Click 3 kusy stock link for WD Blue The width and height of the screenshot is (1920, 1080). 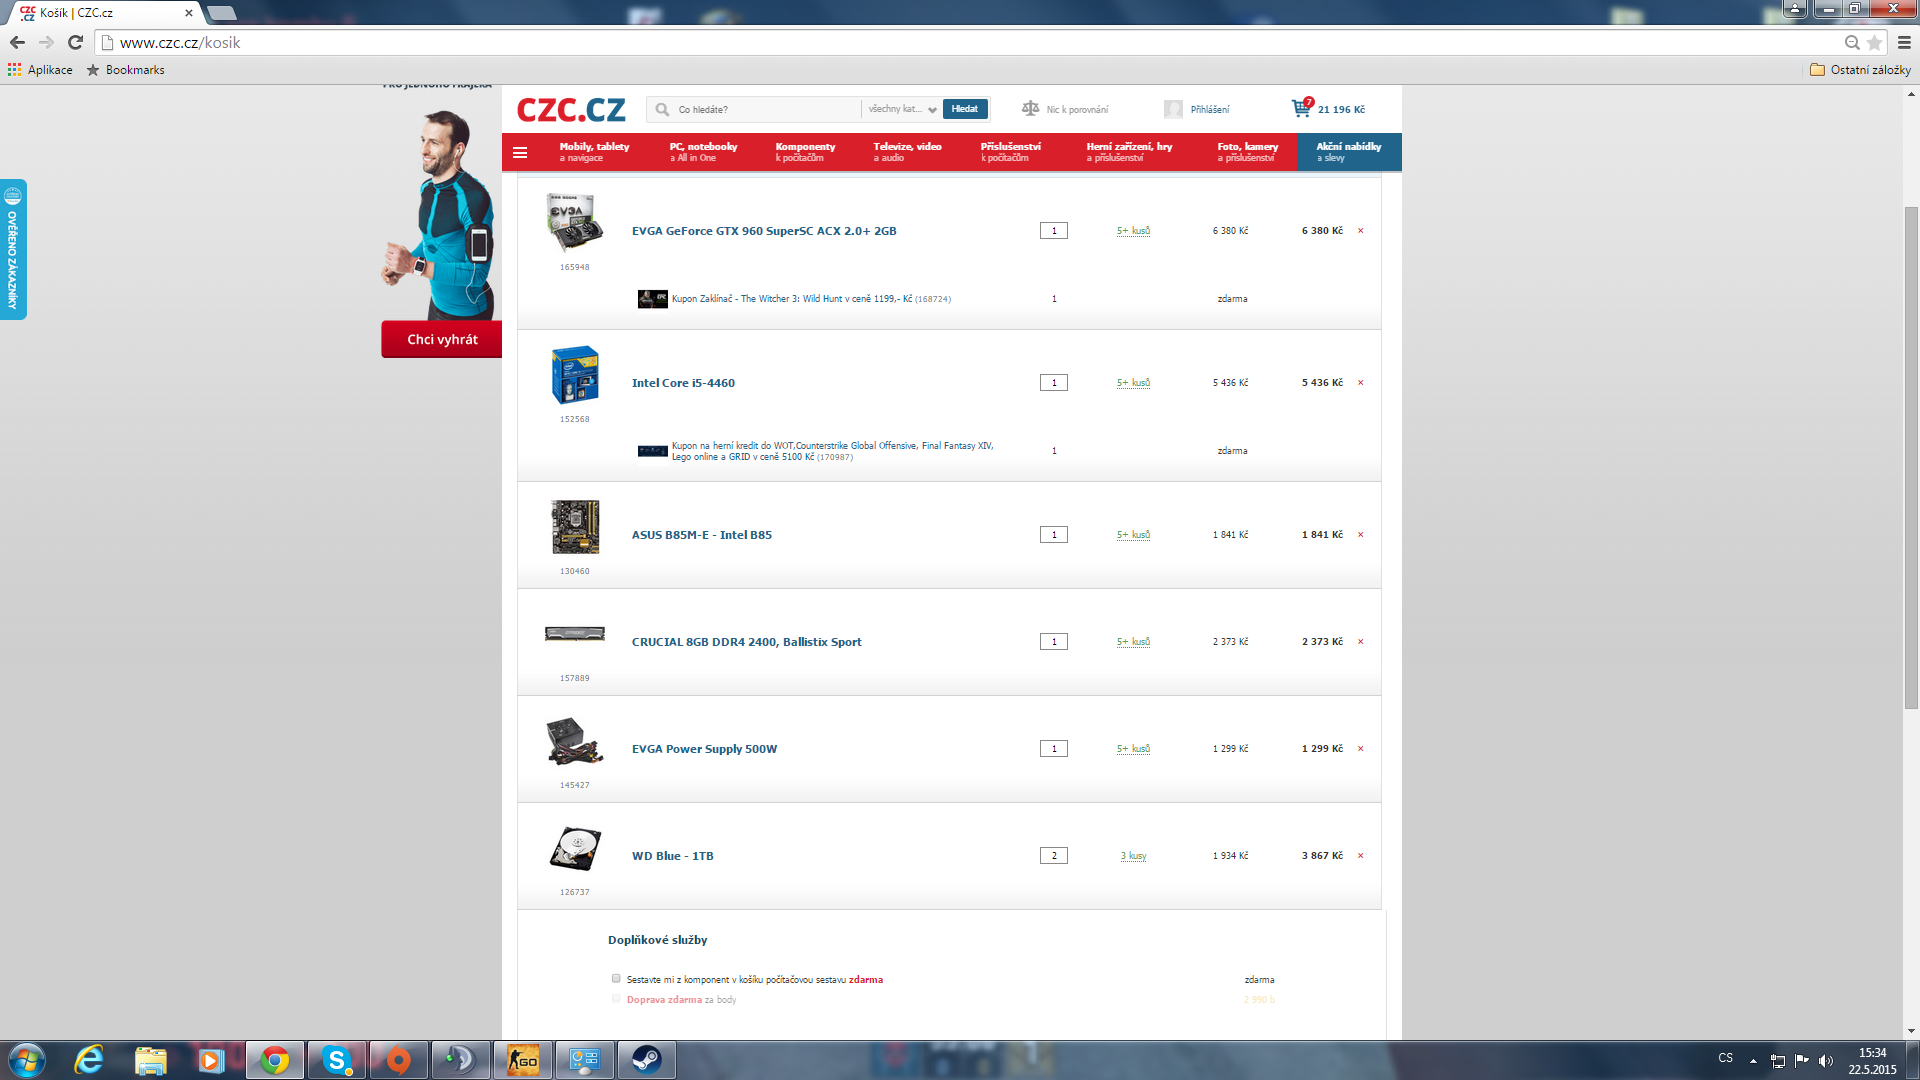click(x=1133, y=856)
